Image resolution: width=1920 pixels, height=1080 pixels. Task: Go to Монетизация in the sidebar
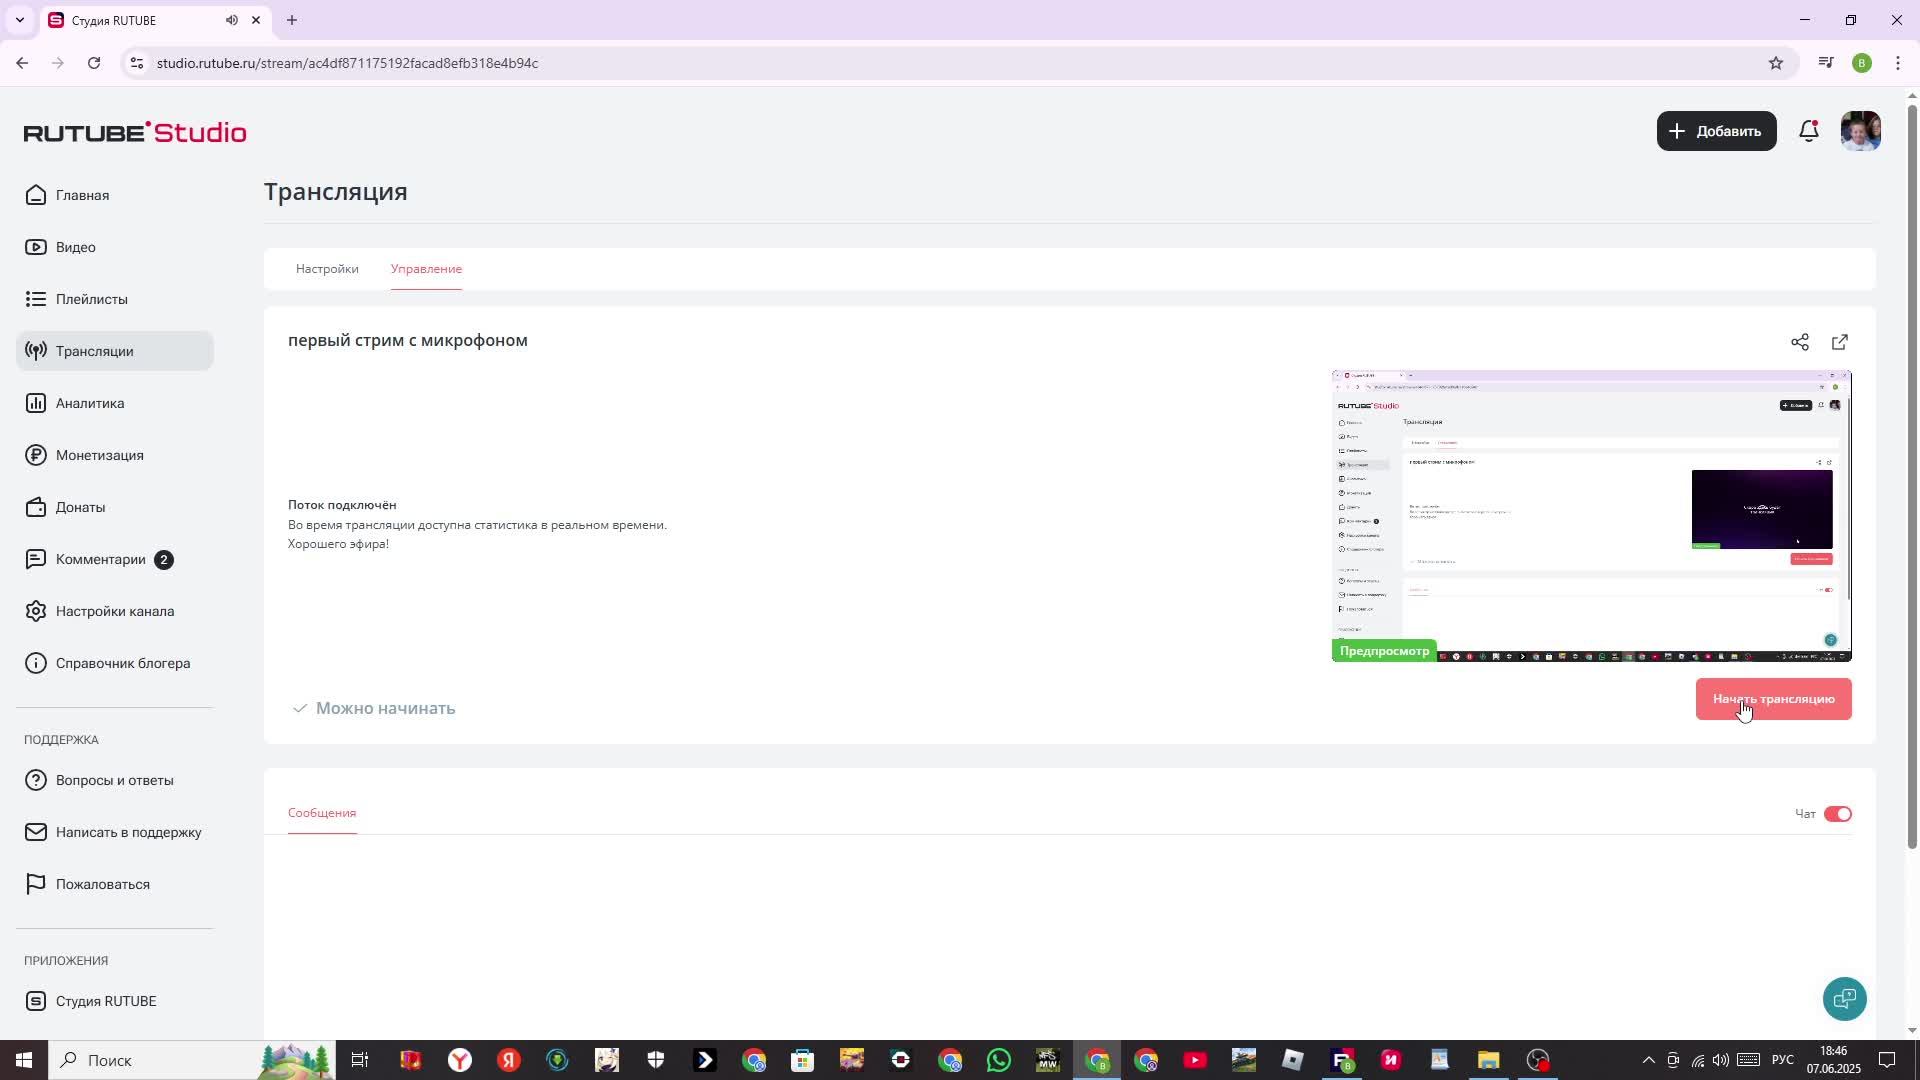(99, 455)
